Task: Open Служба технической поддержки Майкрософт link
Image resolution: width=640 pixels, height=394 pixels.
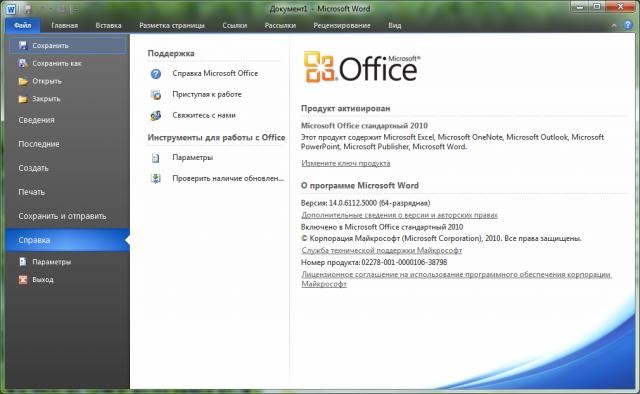Action: pyautogui.click(x=382, y=250)
